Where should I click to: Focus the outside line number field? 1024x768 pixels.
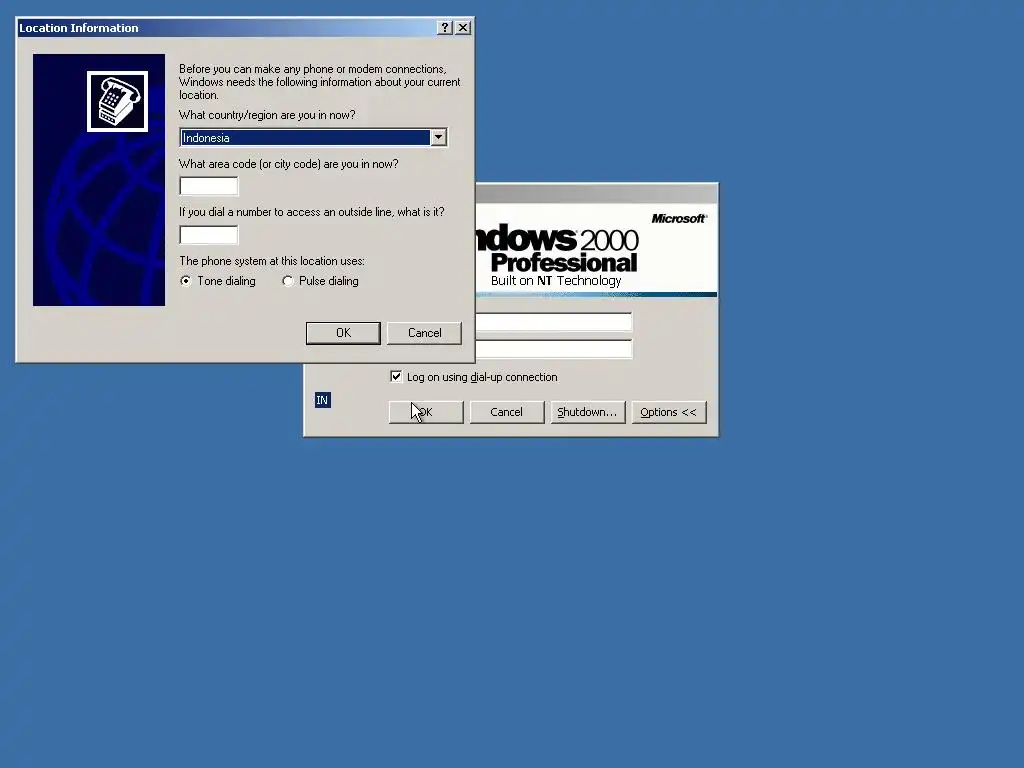coord(209,235)
